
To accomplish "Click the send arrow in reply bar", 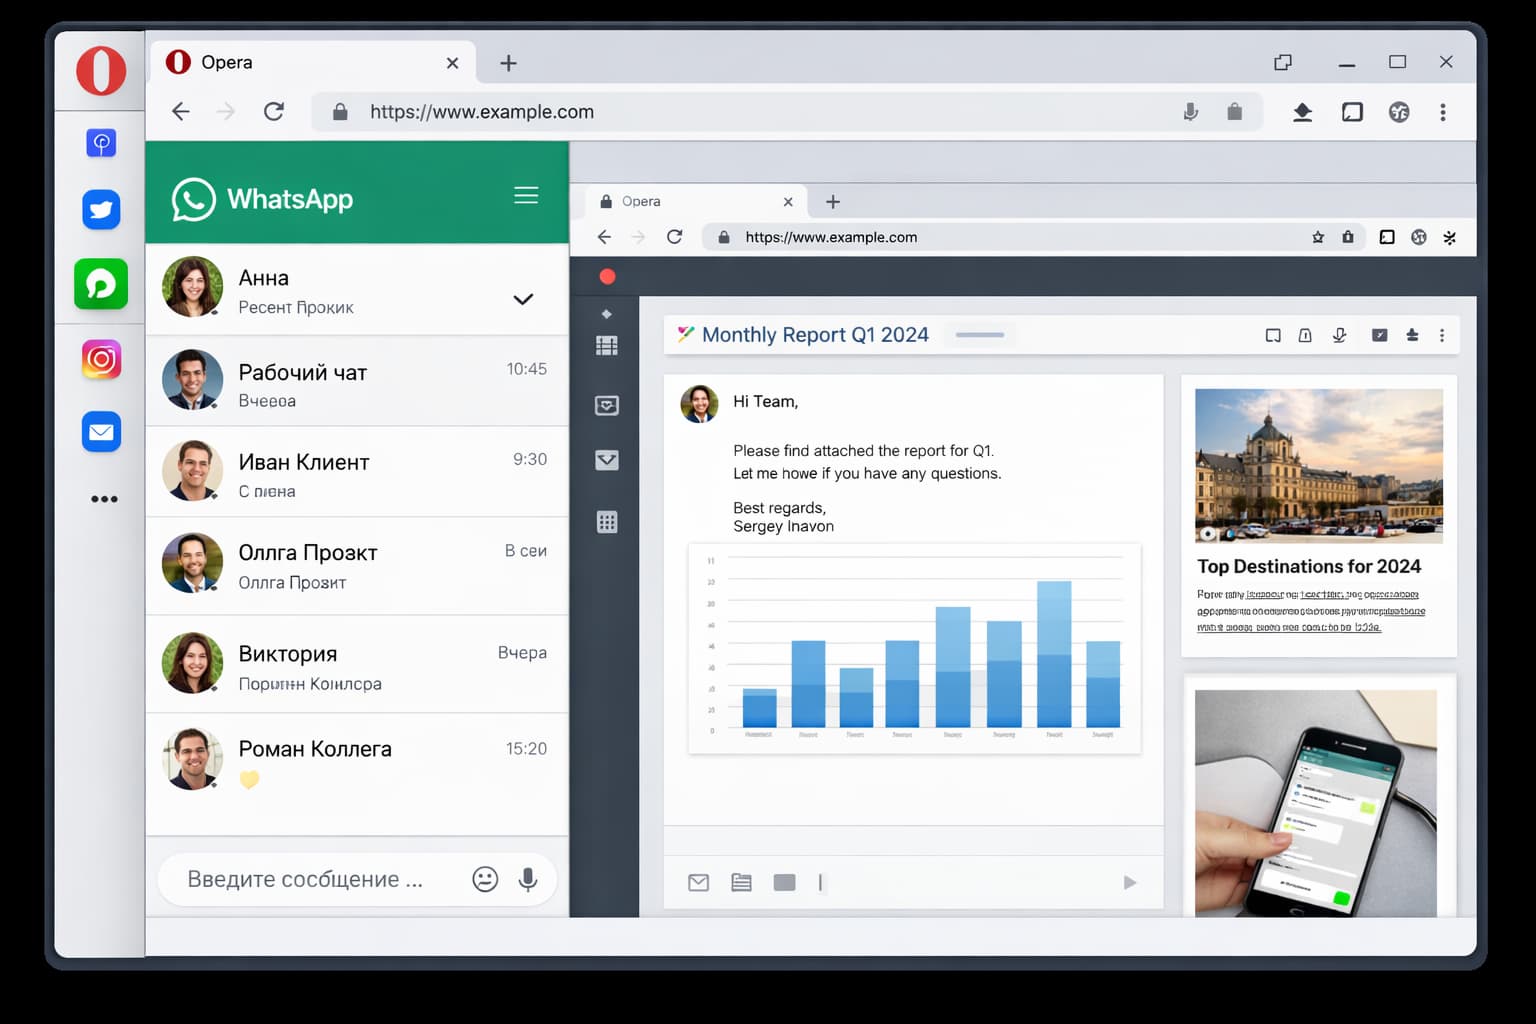I will pos(1129,882).
